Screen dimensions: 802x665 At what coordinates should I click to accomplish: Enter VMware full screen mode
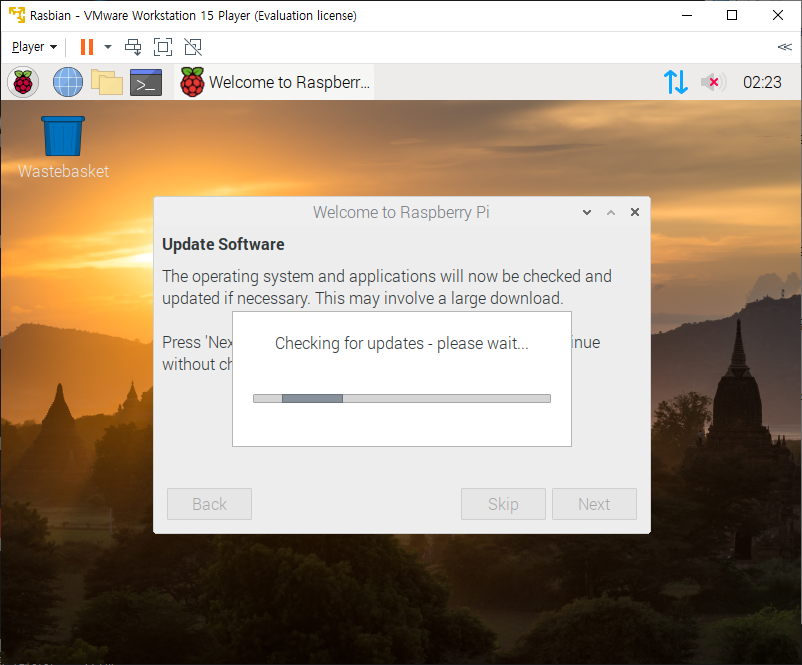[x=163, y=47]
